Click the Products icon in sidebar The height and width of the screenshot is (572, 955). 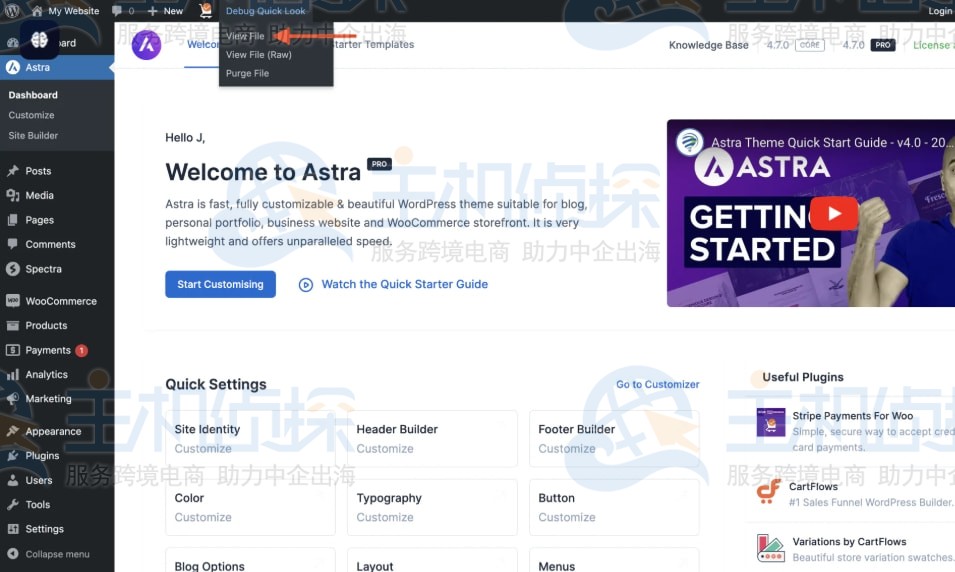tap(13, 325)
